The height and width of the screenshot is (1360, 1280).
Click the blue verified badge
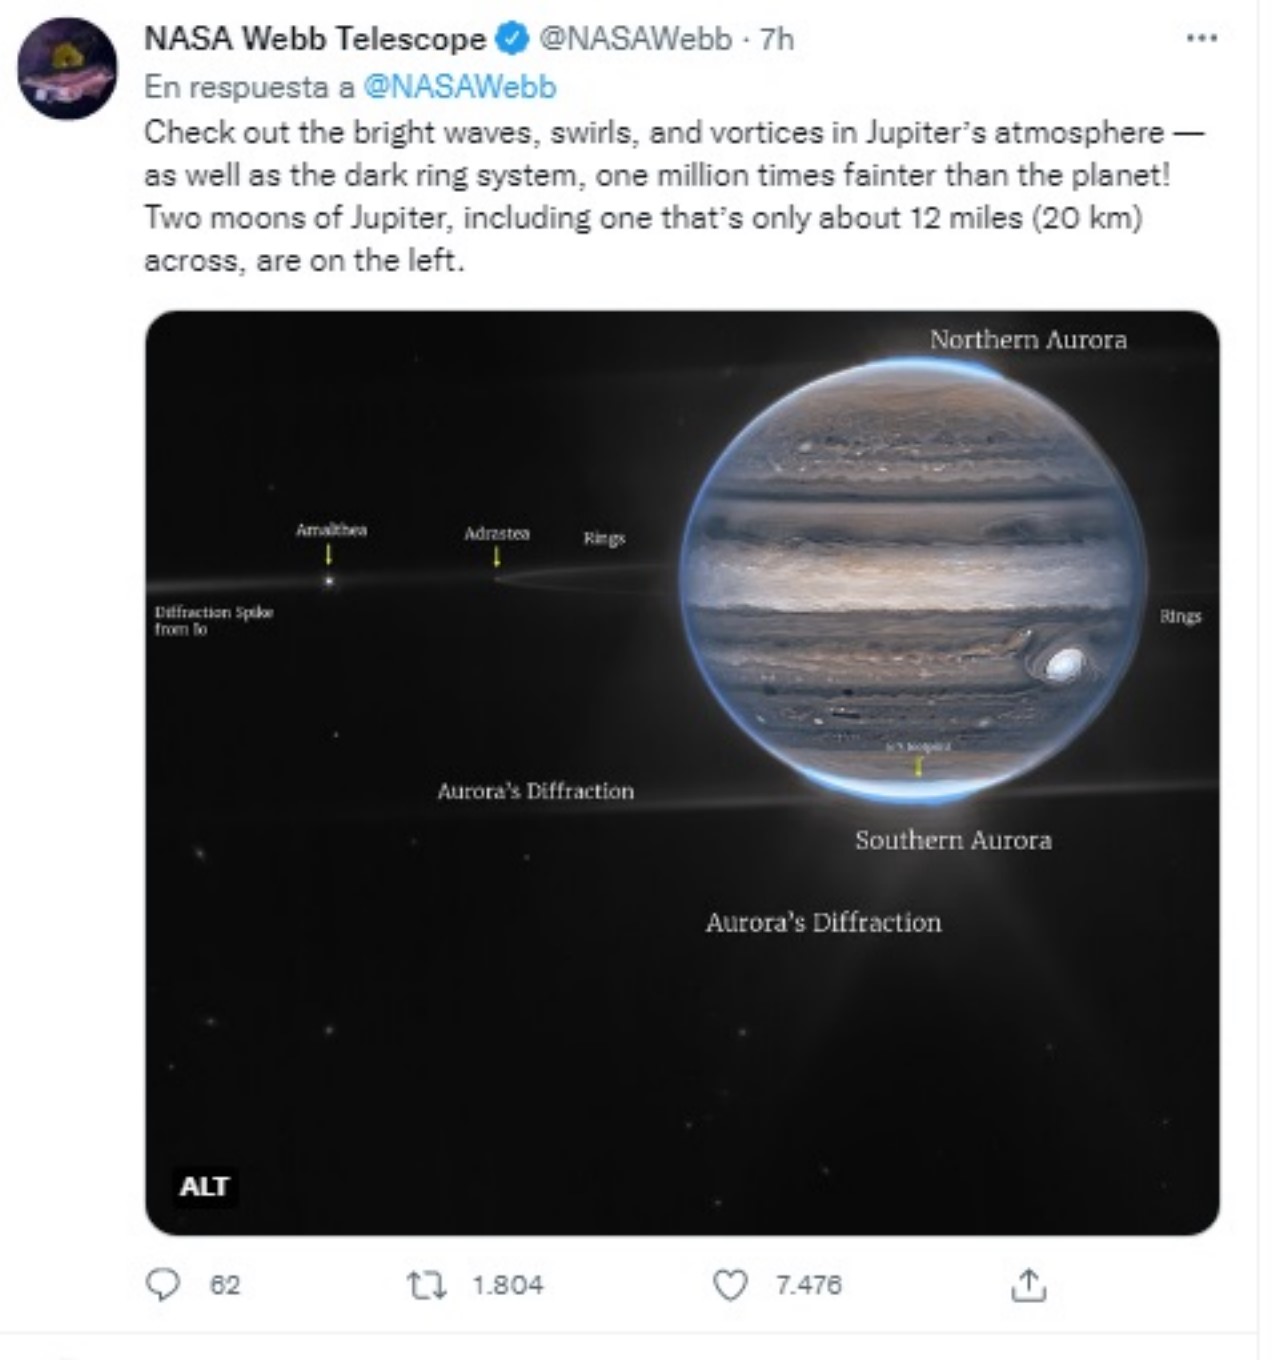513,39
